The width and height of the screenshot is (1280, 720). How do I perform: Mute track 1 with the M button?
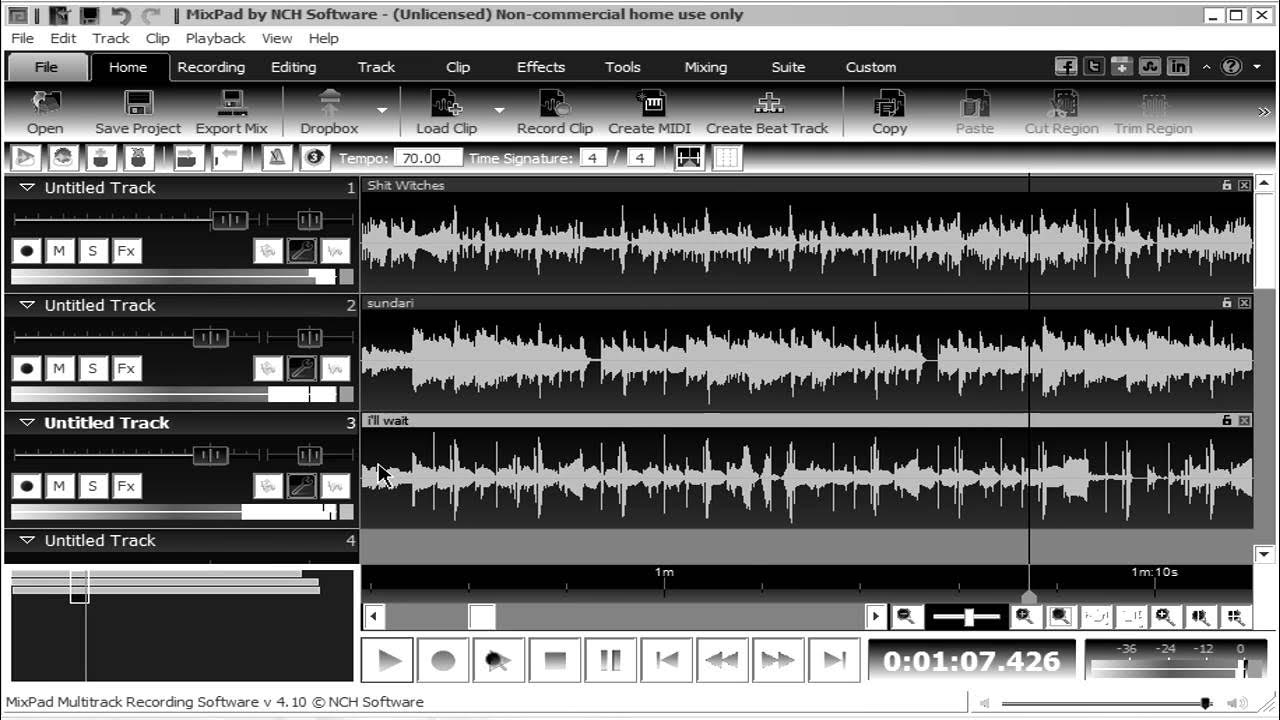pyautogui.click(x=59, y=251)
